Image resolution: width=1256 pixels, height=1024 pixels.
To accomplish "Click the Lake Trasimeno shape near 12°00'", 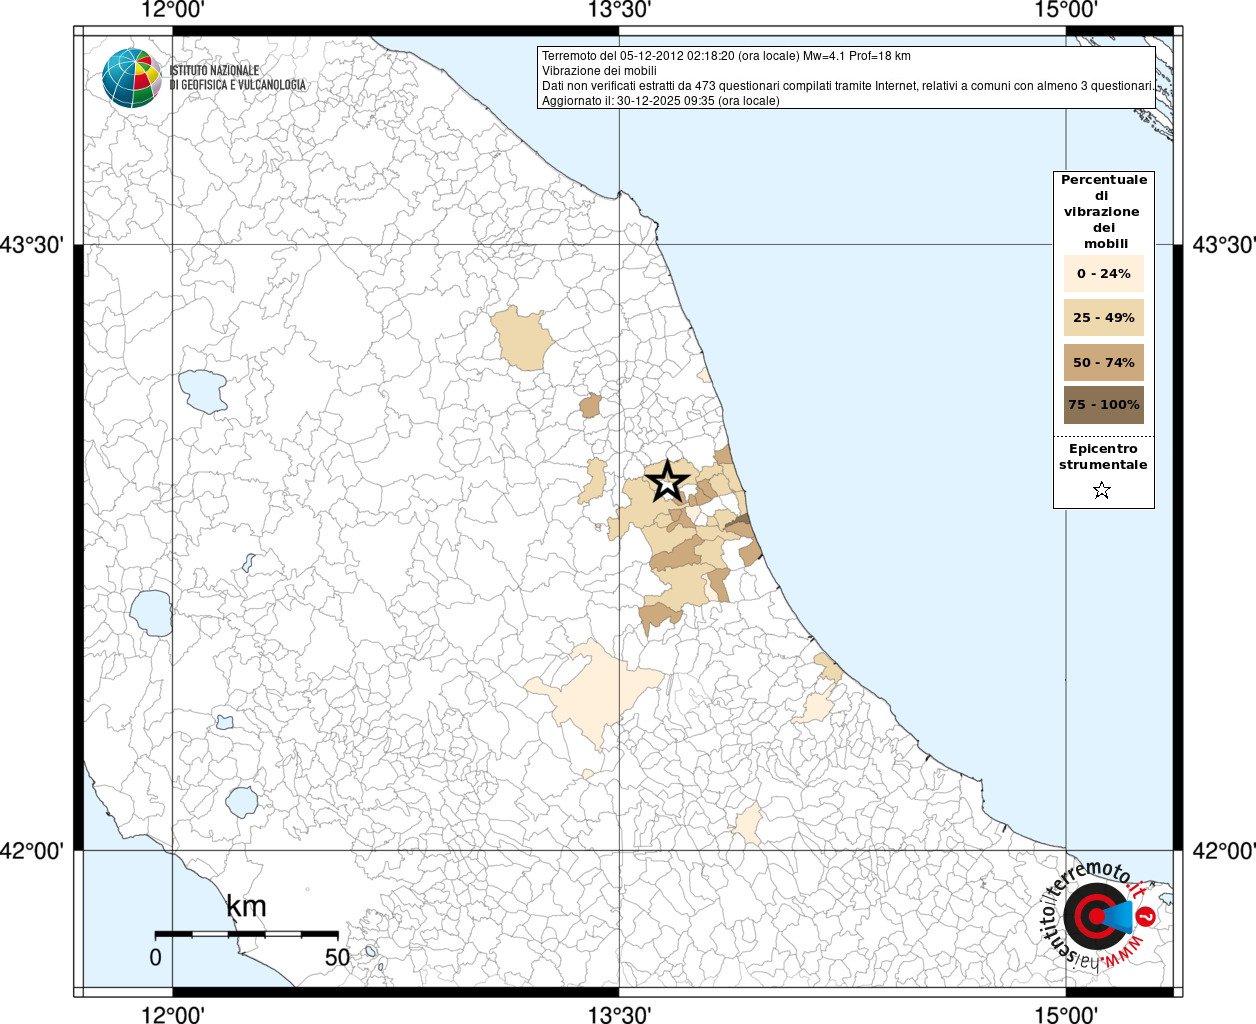I will pos(202,391).
